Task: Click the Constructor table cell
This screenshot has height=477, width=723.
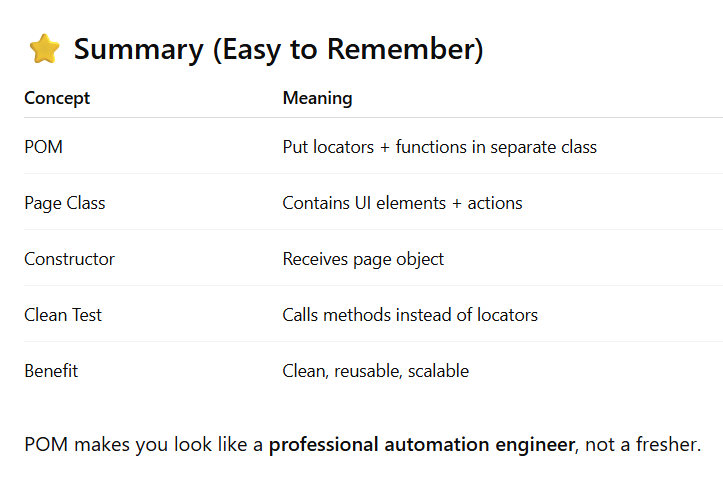Action: pyautogui.click(x=69, y=259)
